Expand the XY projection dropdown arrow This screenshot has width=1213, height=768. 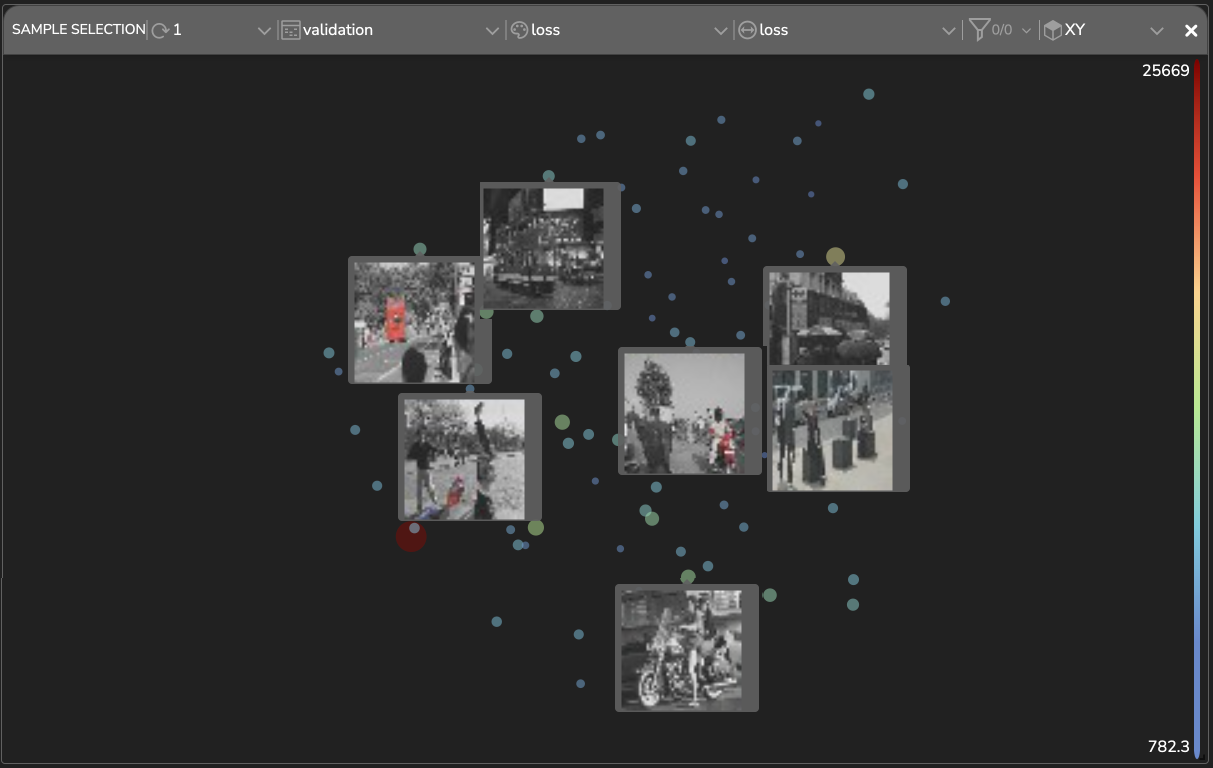coord(1157,31)
